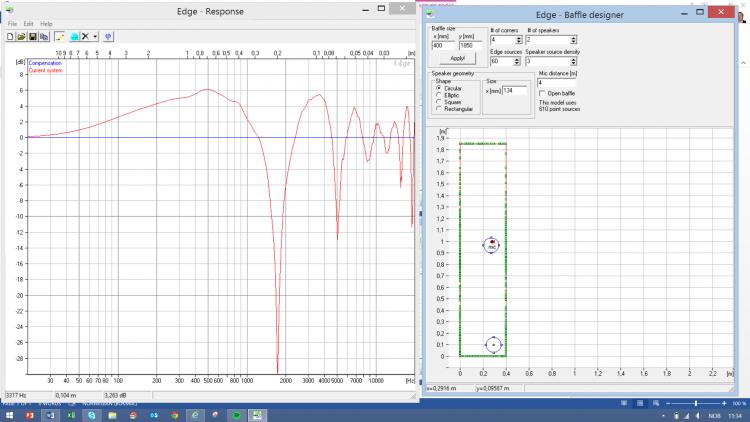Viewport: 750px width, 422px height.
Task: Click the New file toolbar icon
Action: click(10, 36)
